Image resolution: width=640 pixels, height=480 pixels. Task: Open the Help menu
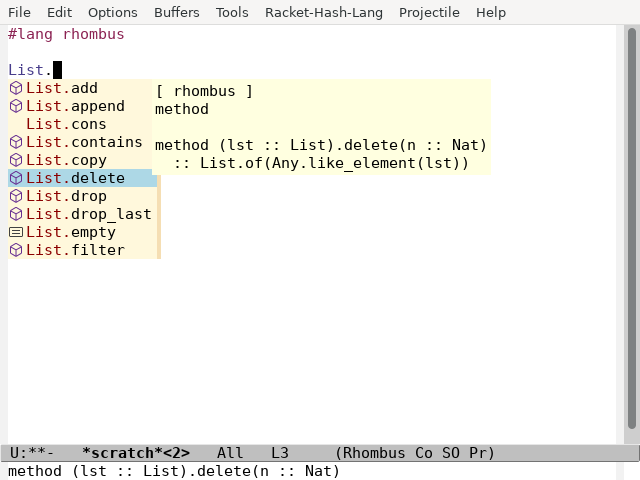point(491,12)
